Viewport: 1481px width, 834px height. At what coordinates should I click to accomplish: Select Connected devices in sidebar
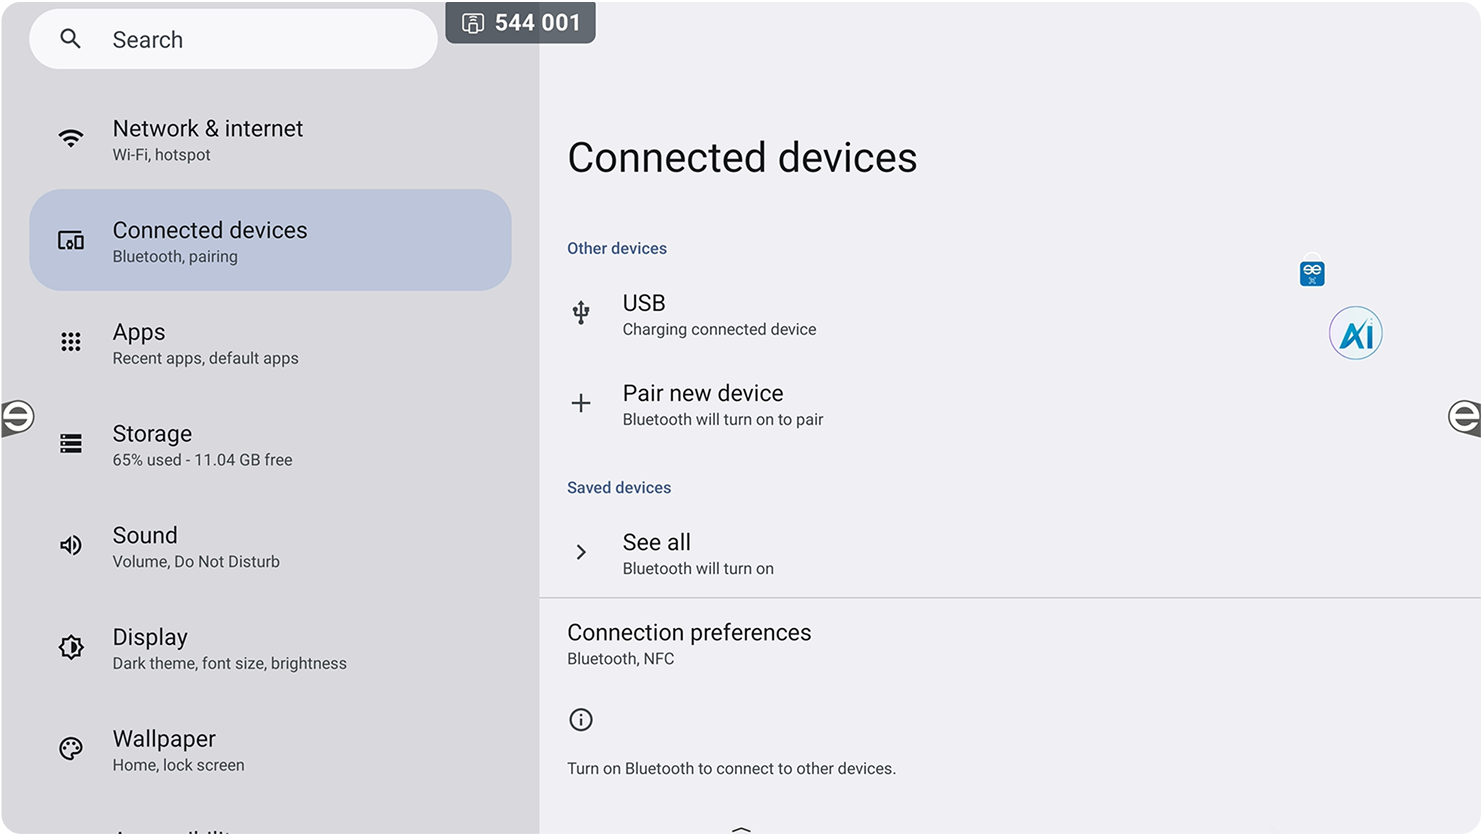coord(270,240)
